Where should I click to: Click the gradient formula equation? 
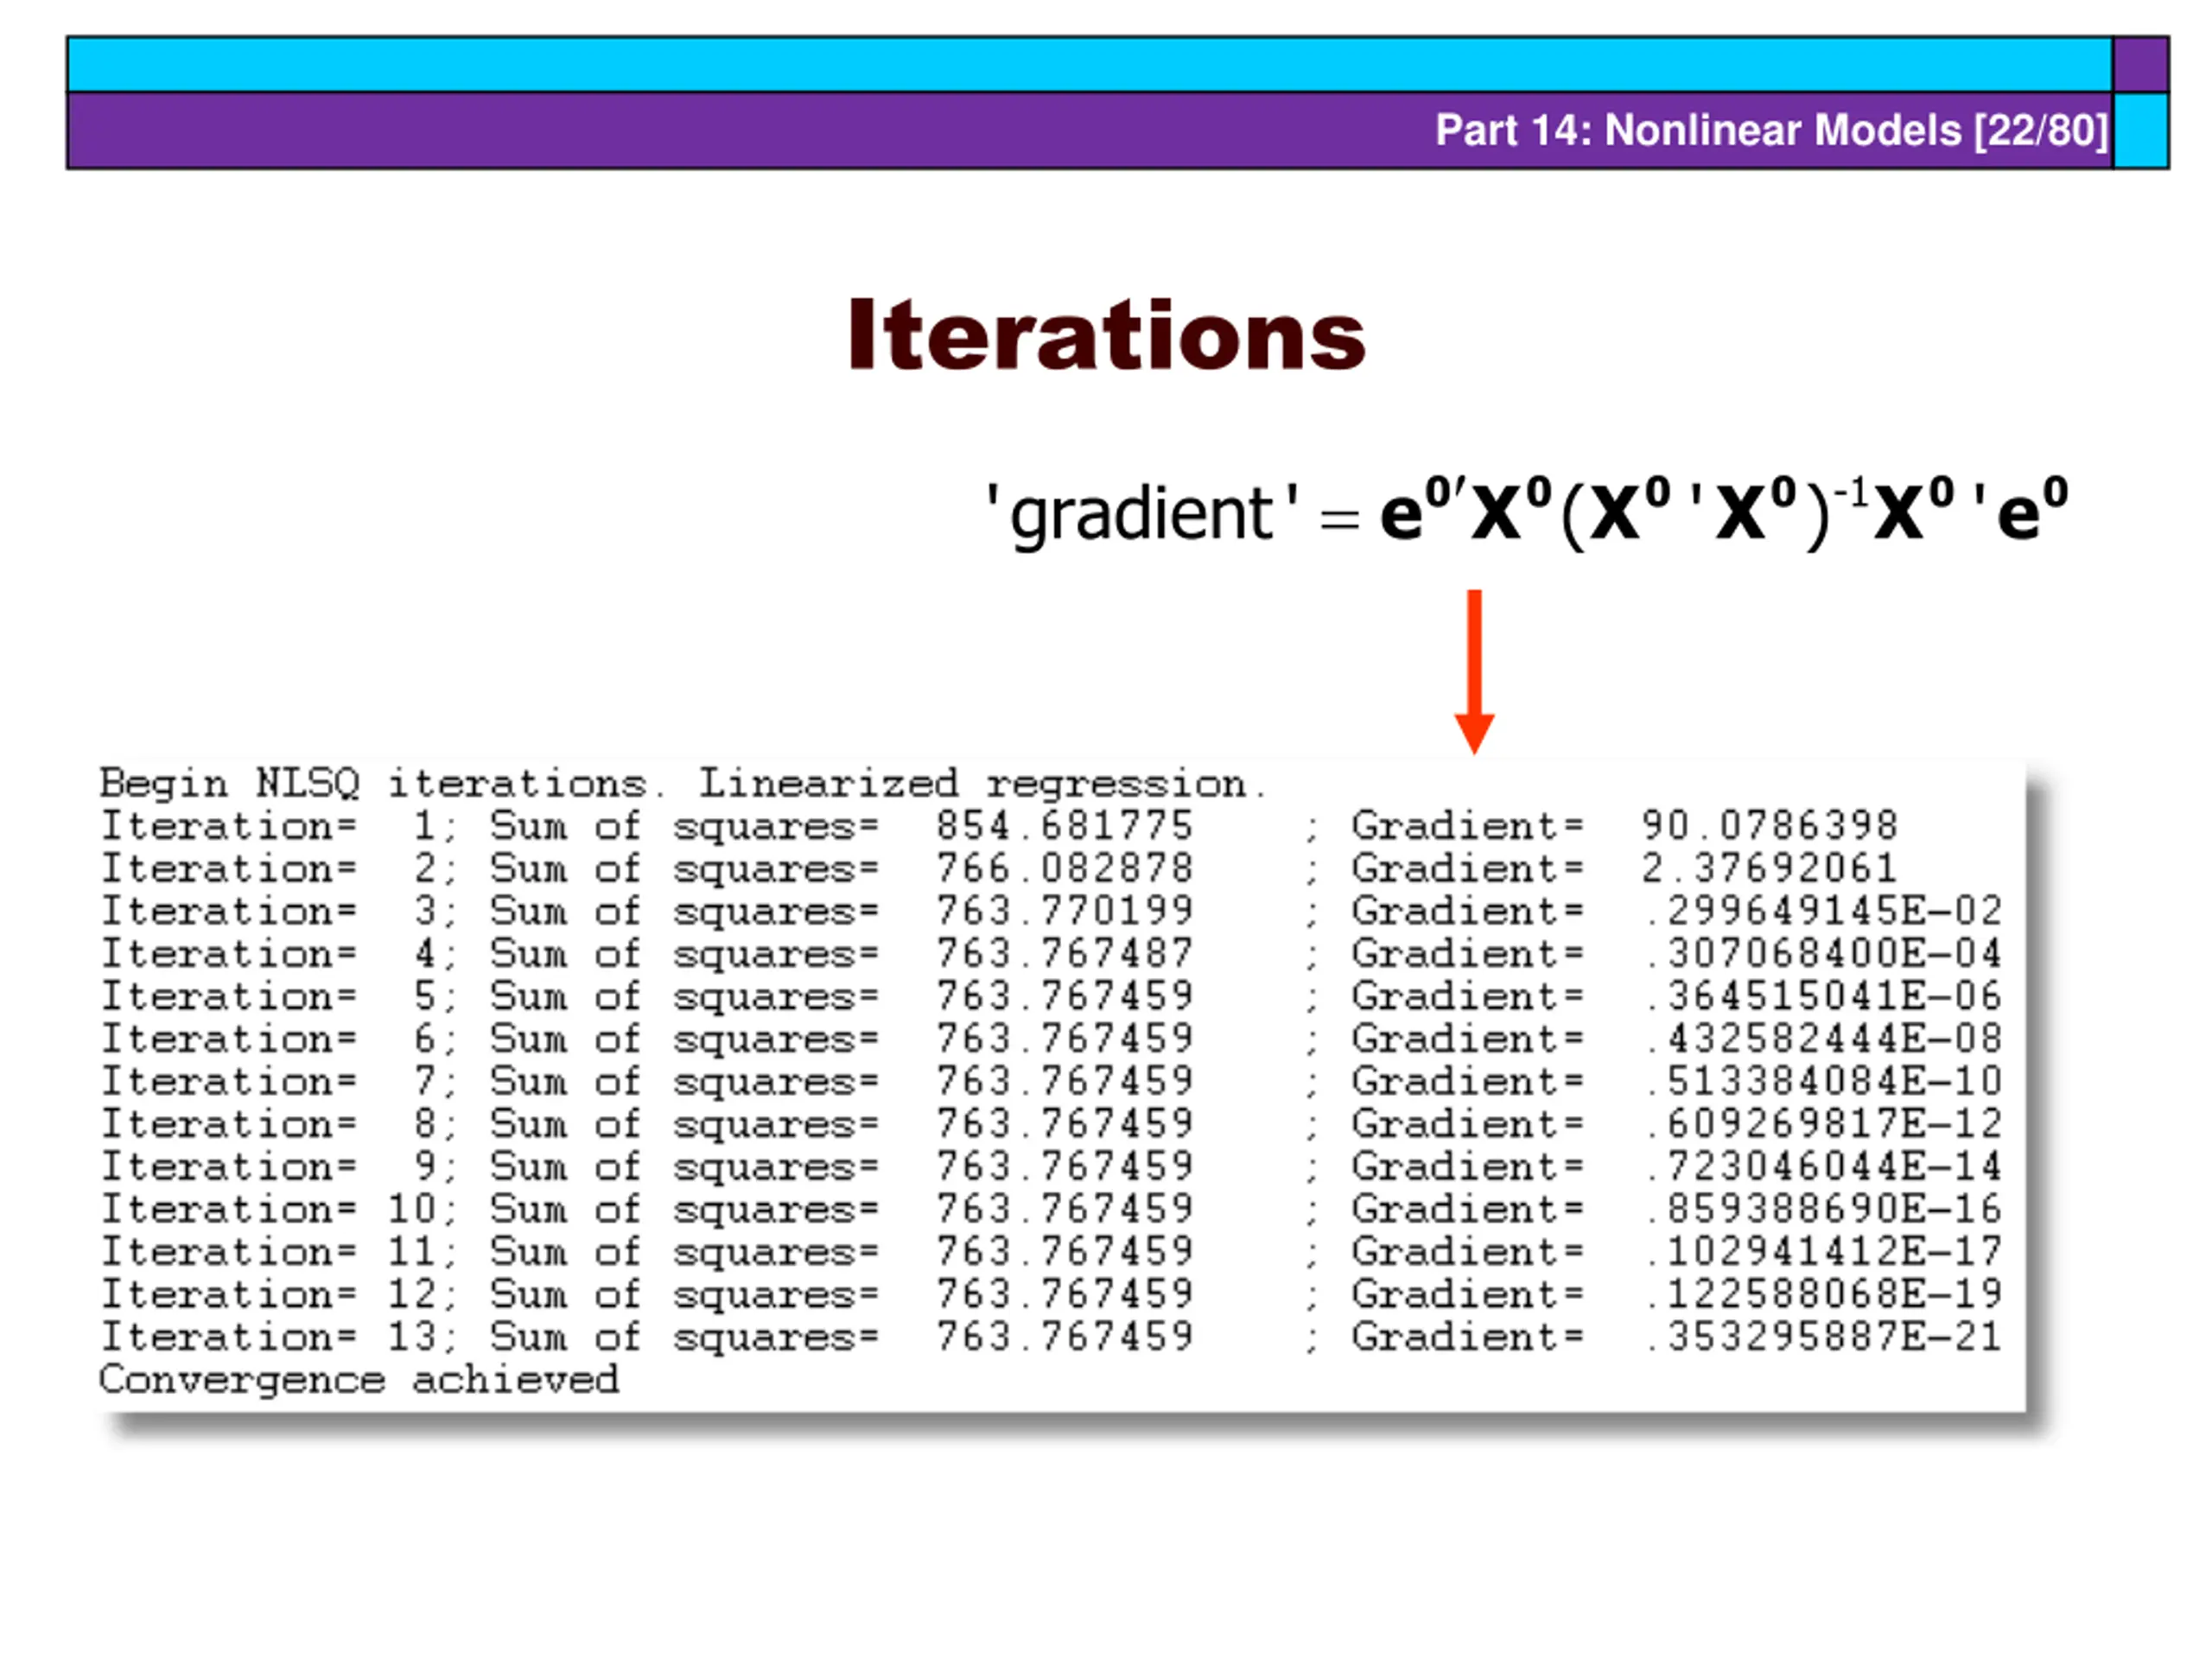tap(1526, 513)
